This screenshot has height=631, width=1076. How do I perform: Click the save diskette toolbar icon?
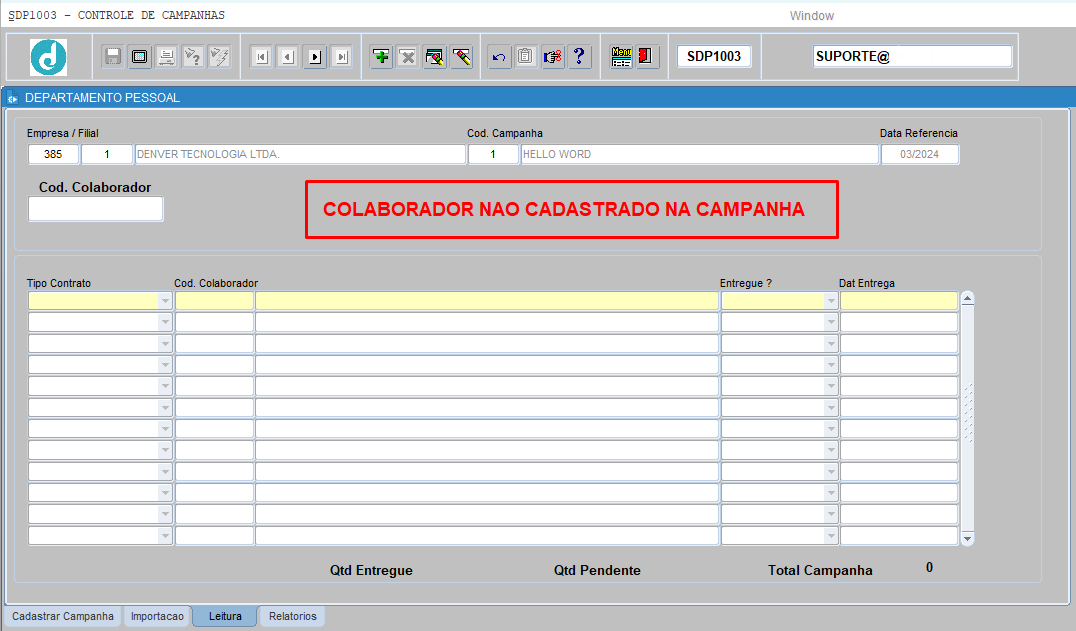[113, 57]
